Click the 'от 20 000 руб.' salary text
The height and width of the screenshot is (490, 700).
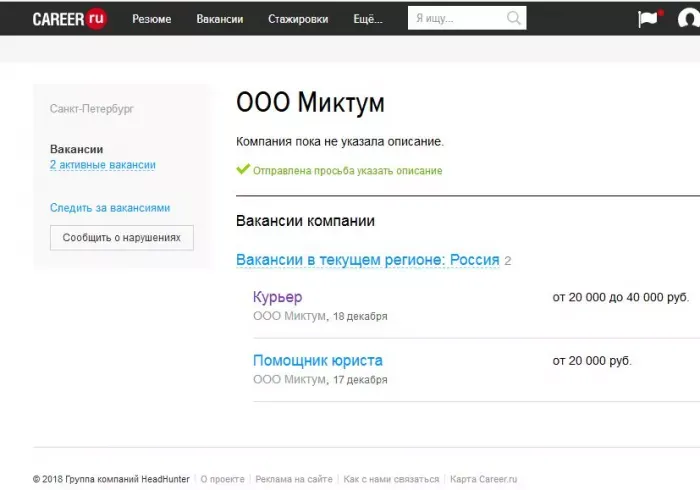592,361
